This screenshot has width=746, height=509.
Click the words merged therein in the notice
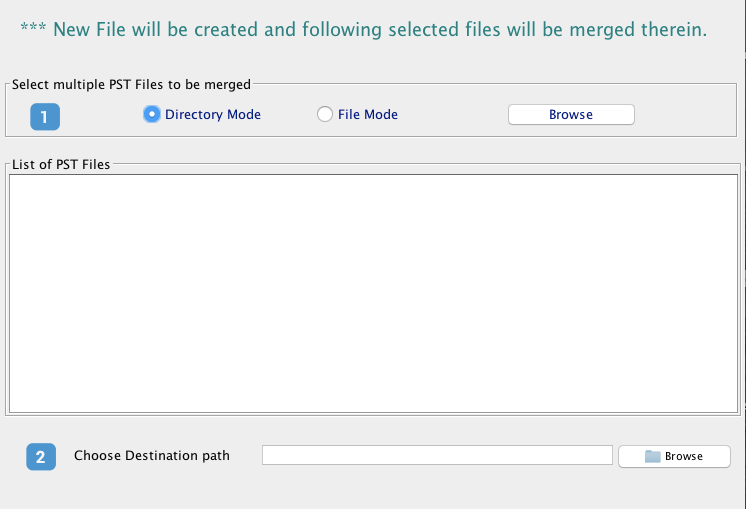[x=638, y=30]
